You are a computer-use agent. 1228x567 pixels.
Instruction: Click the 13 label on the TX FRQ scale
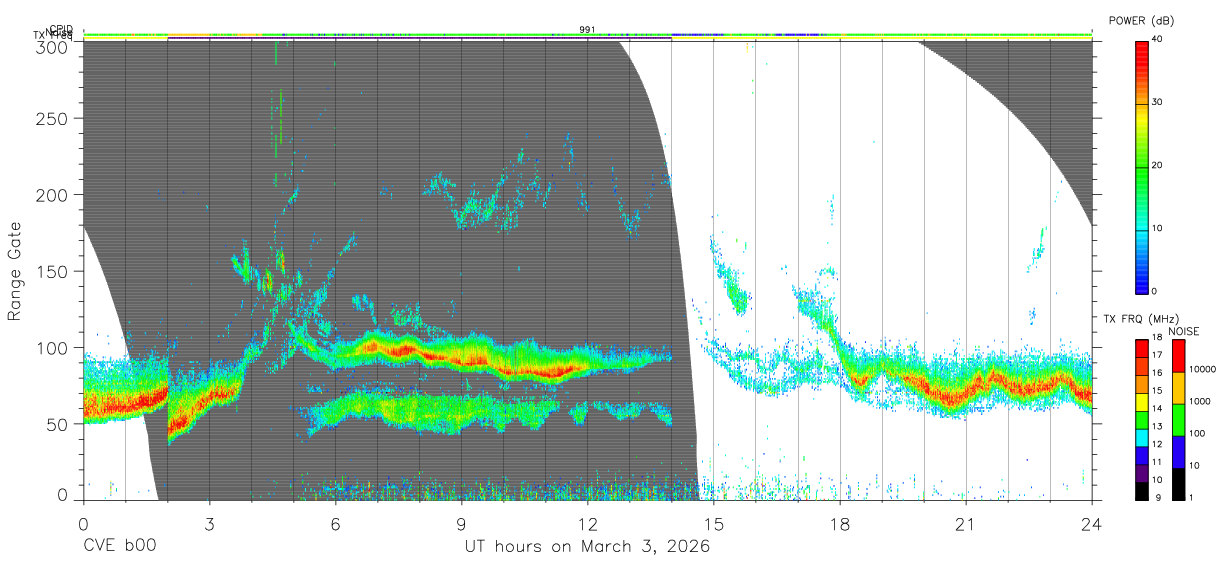tap(1158, 427)
